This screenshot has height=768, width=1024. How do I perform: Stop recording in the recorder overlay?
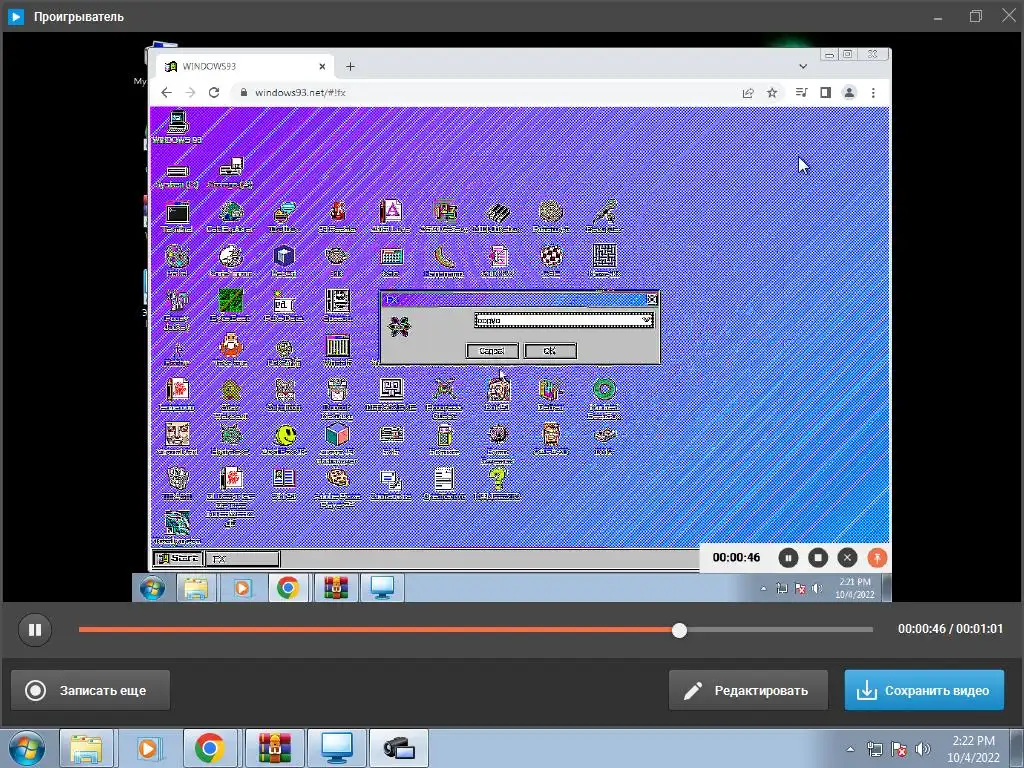tap(818, 558)
